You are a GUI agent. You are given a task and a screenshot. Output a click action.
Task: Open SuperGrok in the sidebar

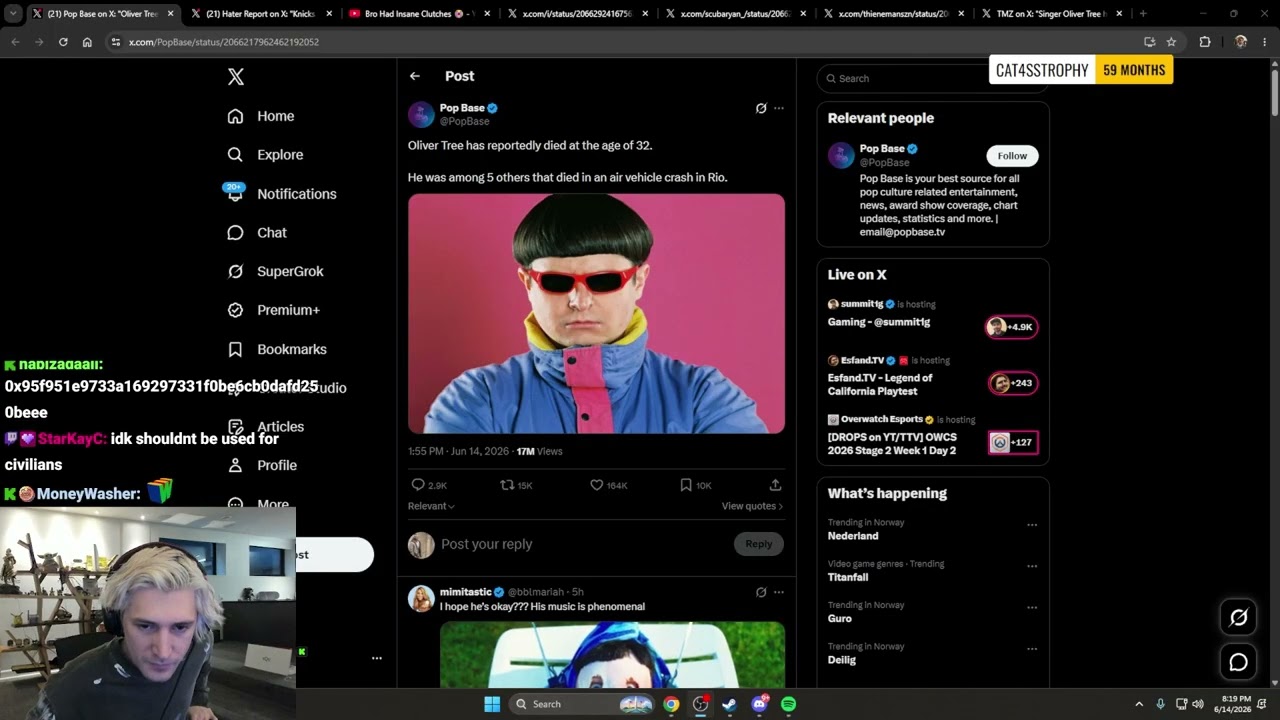pyautogui.click(x=275, y=272)
